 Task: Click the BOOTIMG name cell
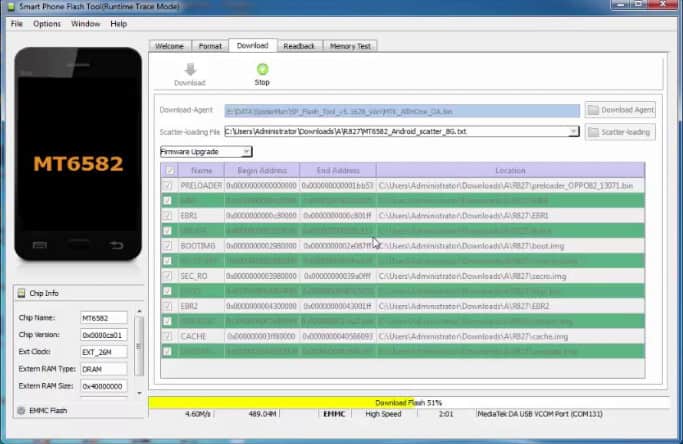click(201, 246)
